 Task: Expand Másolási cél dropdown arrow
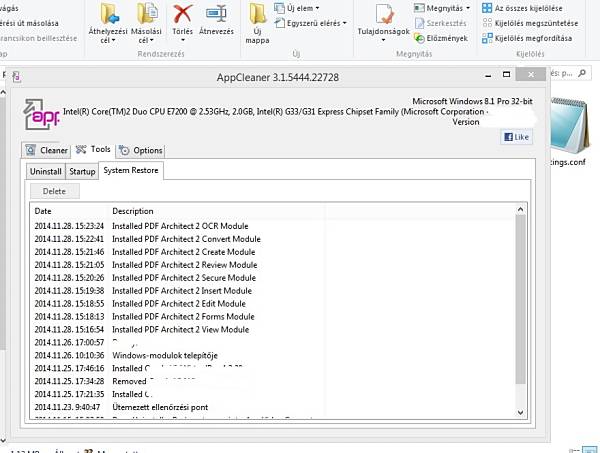[152, 41]
